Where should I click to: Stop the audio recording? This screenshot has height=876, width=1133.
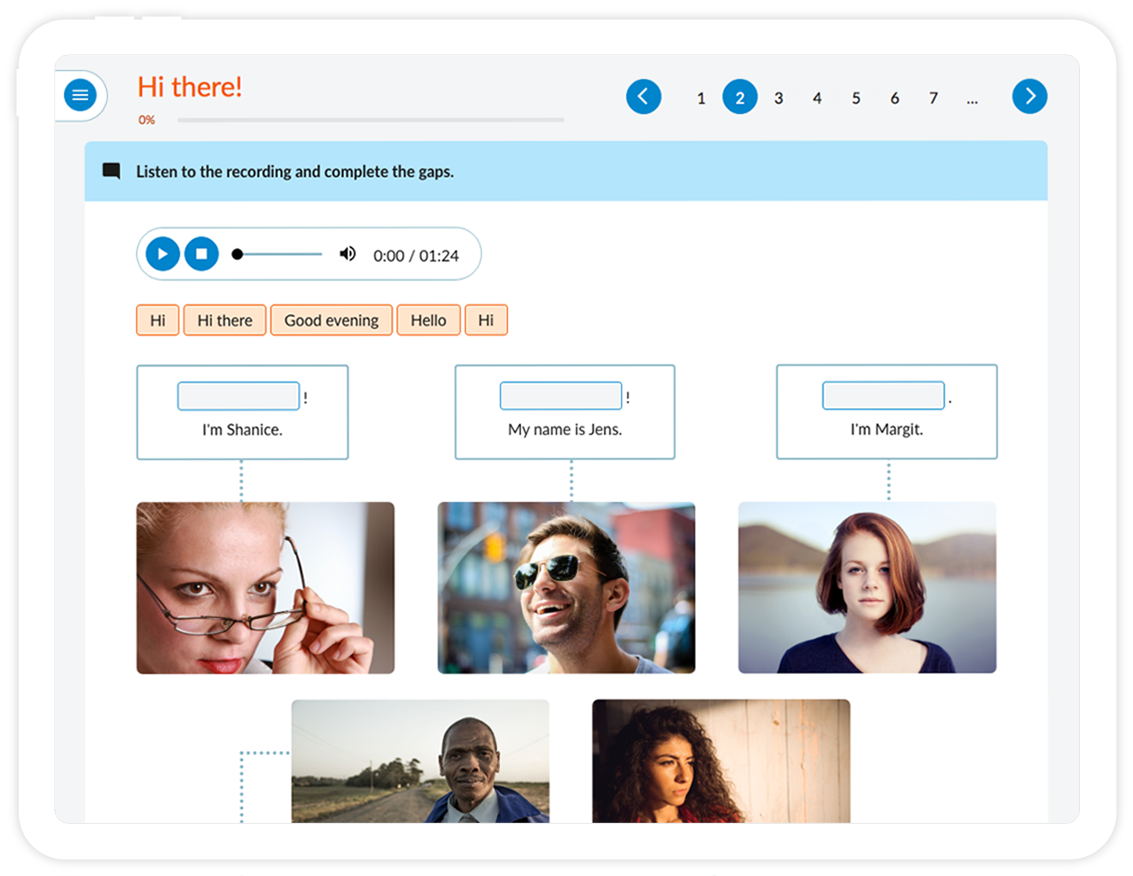201,254
